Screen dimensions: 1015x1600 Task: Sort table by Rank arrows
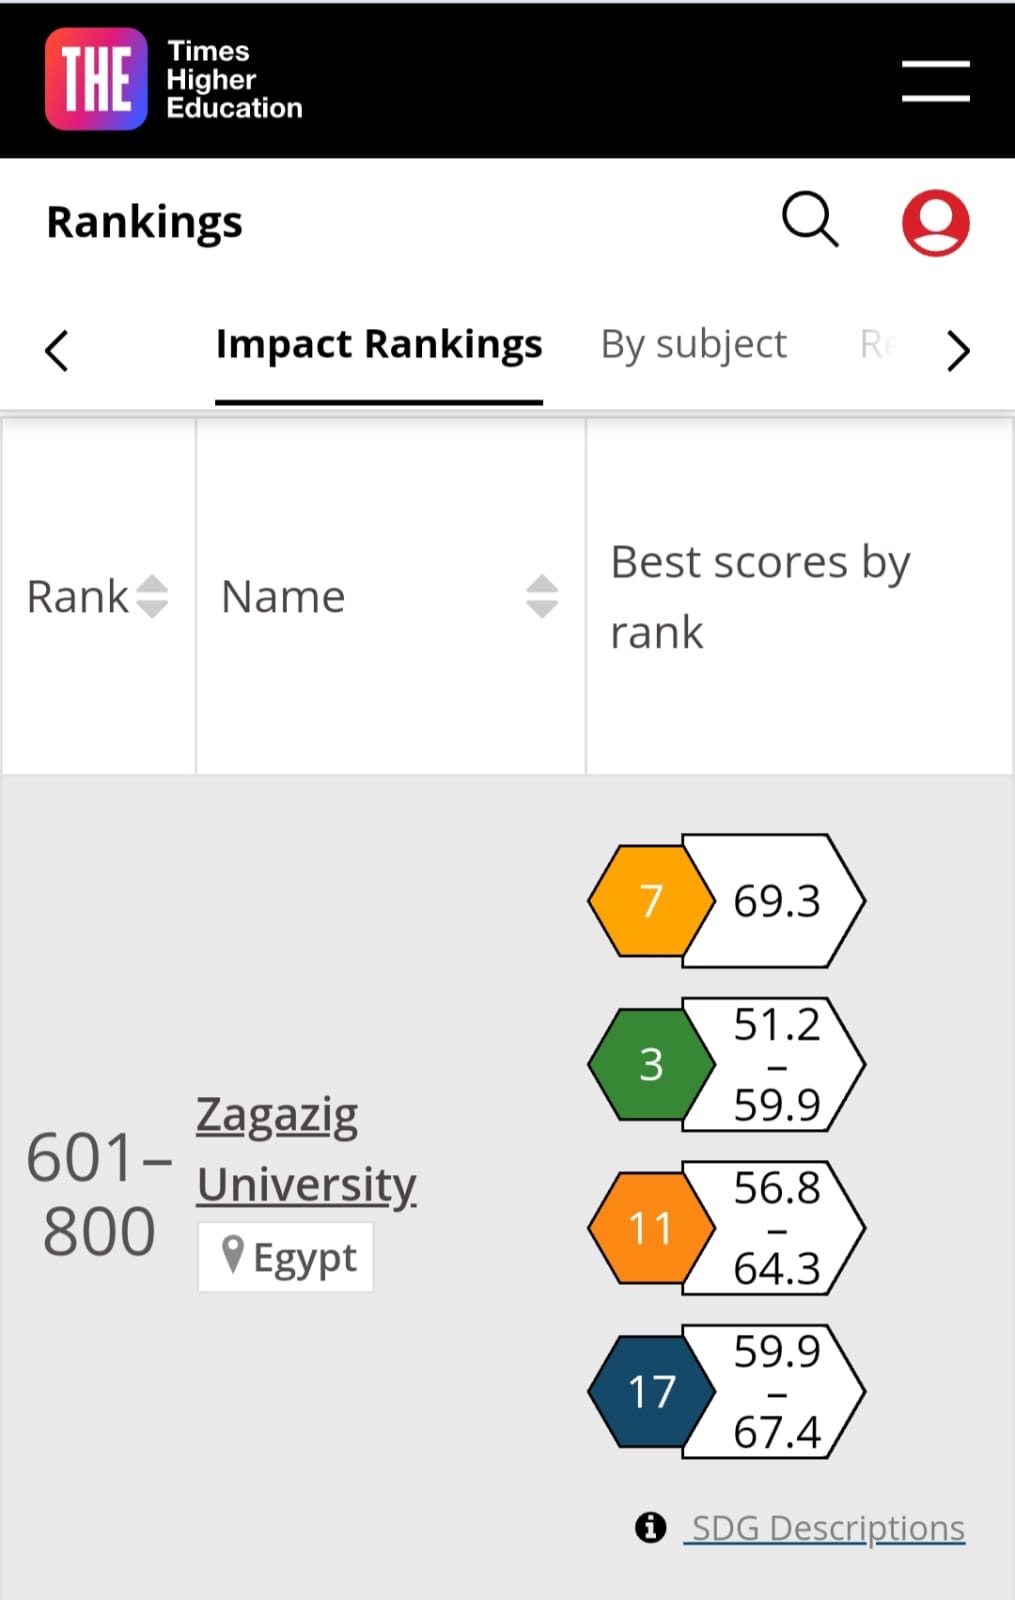(152, 596)
